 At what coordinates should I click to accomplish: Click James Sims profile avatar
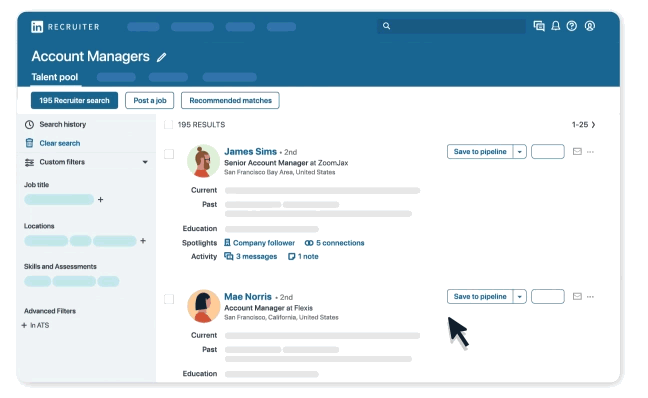point(203,161)
